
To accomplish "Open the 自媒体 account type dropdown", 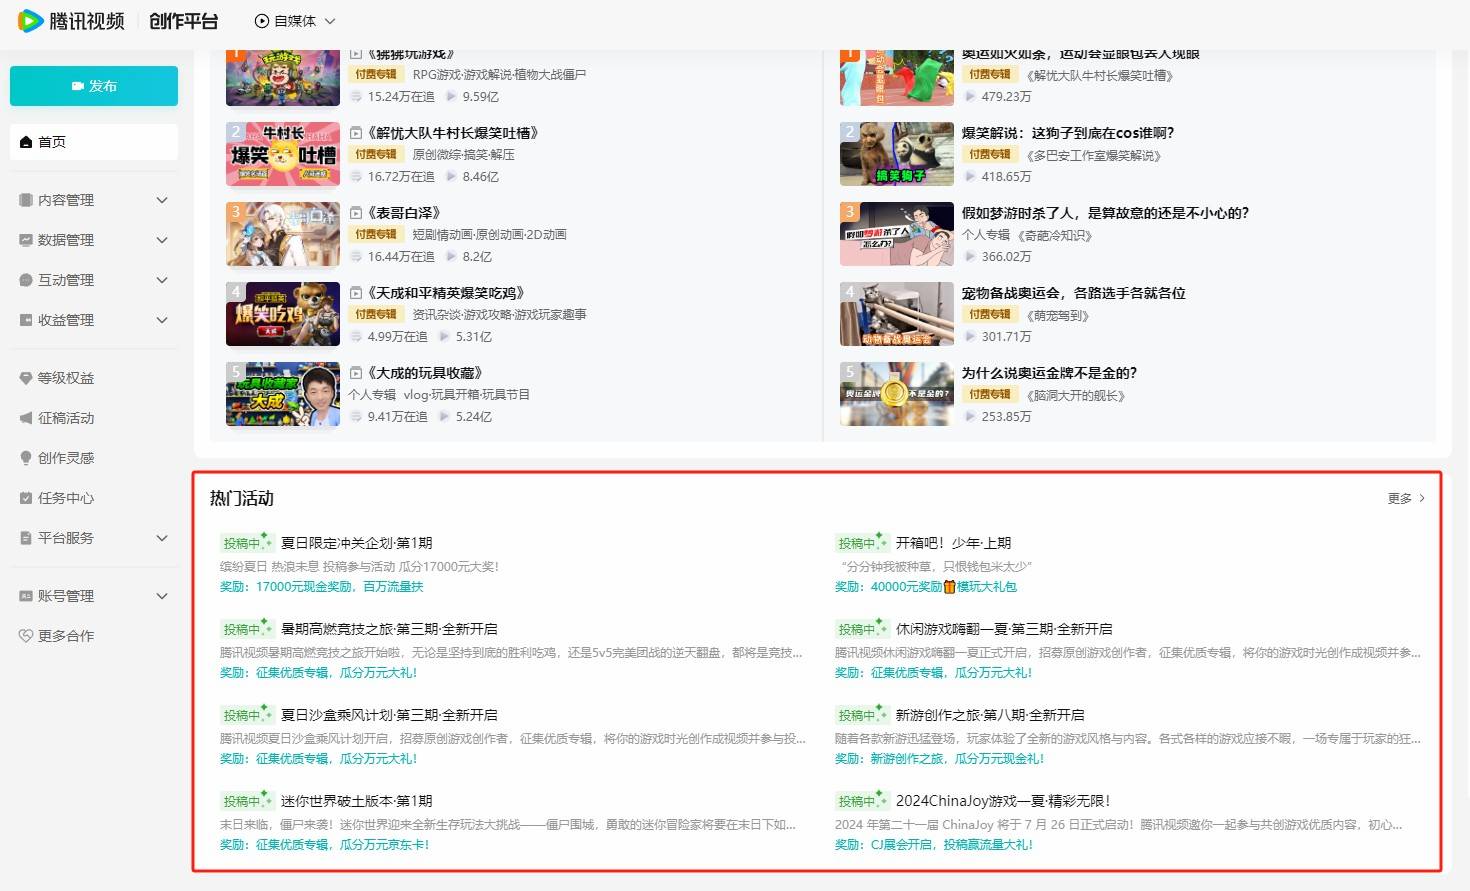I will click(295, 21).
